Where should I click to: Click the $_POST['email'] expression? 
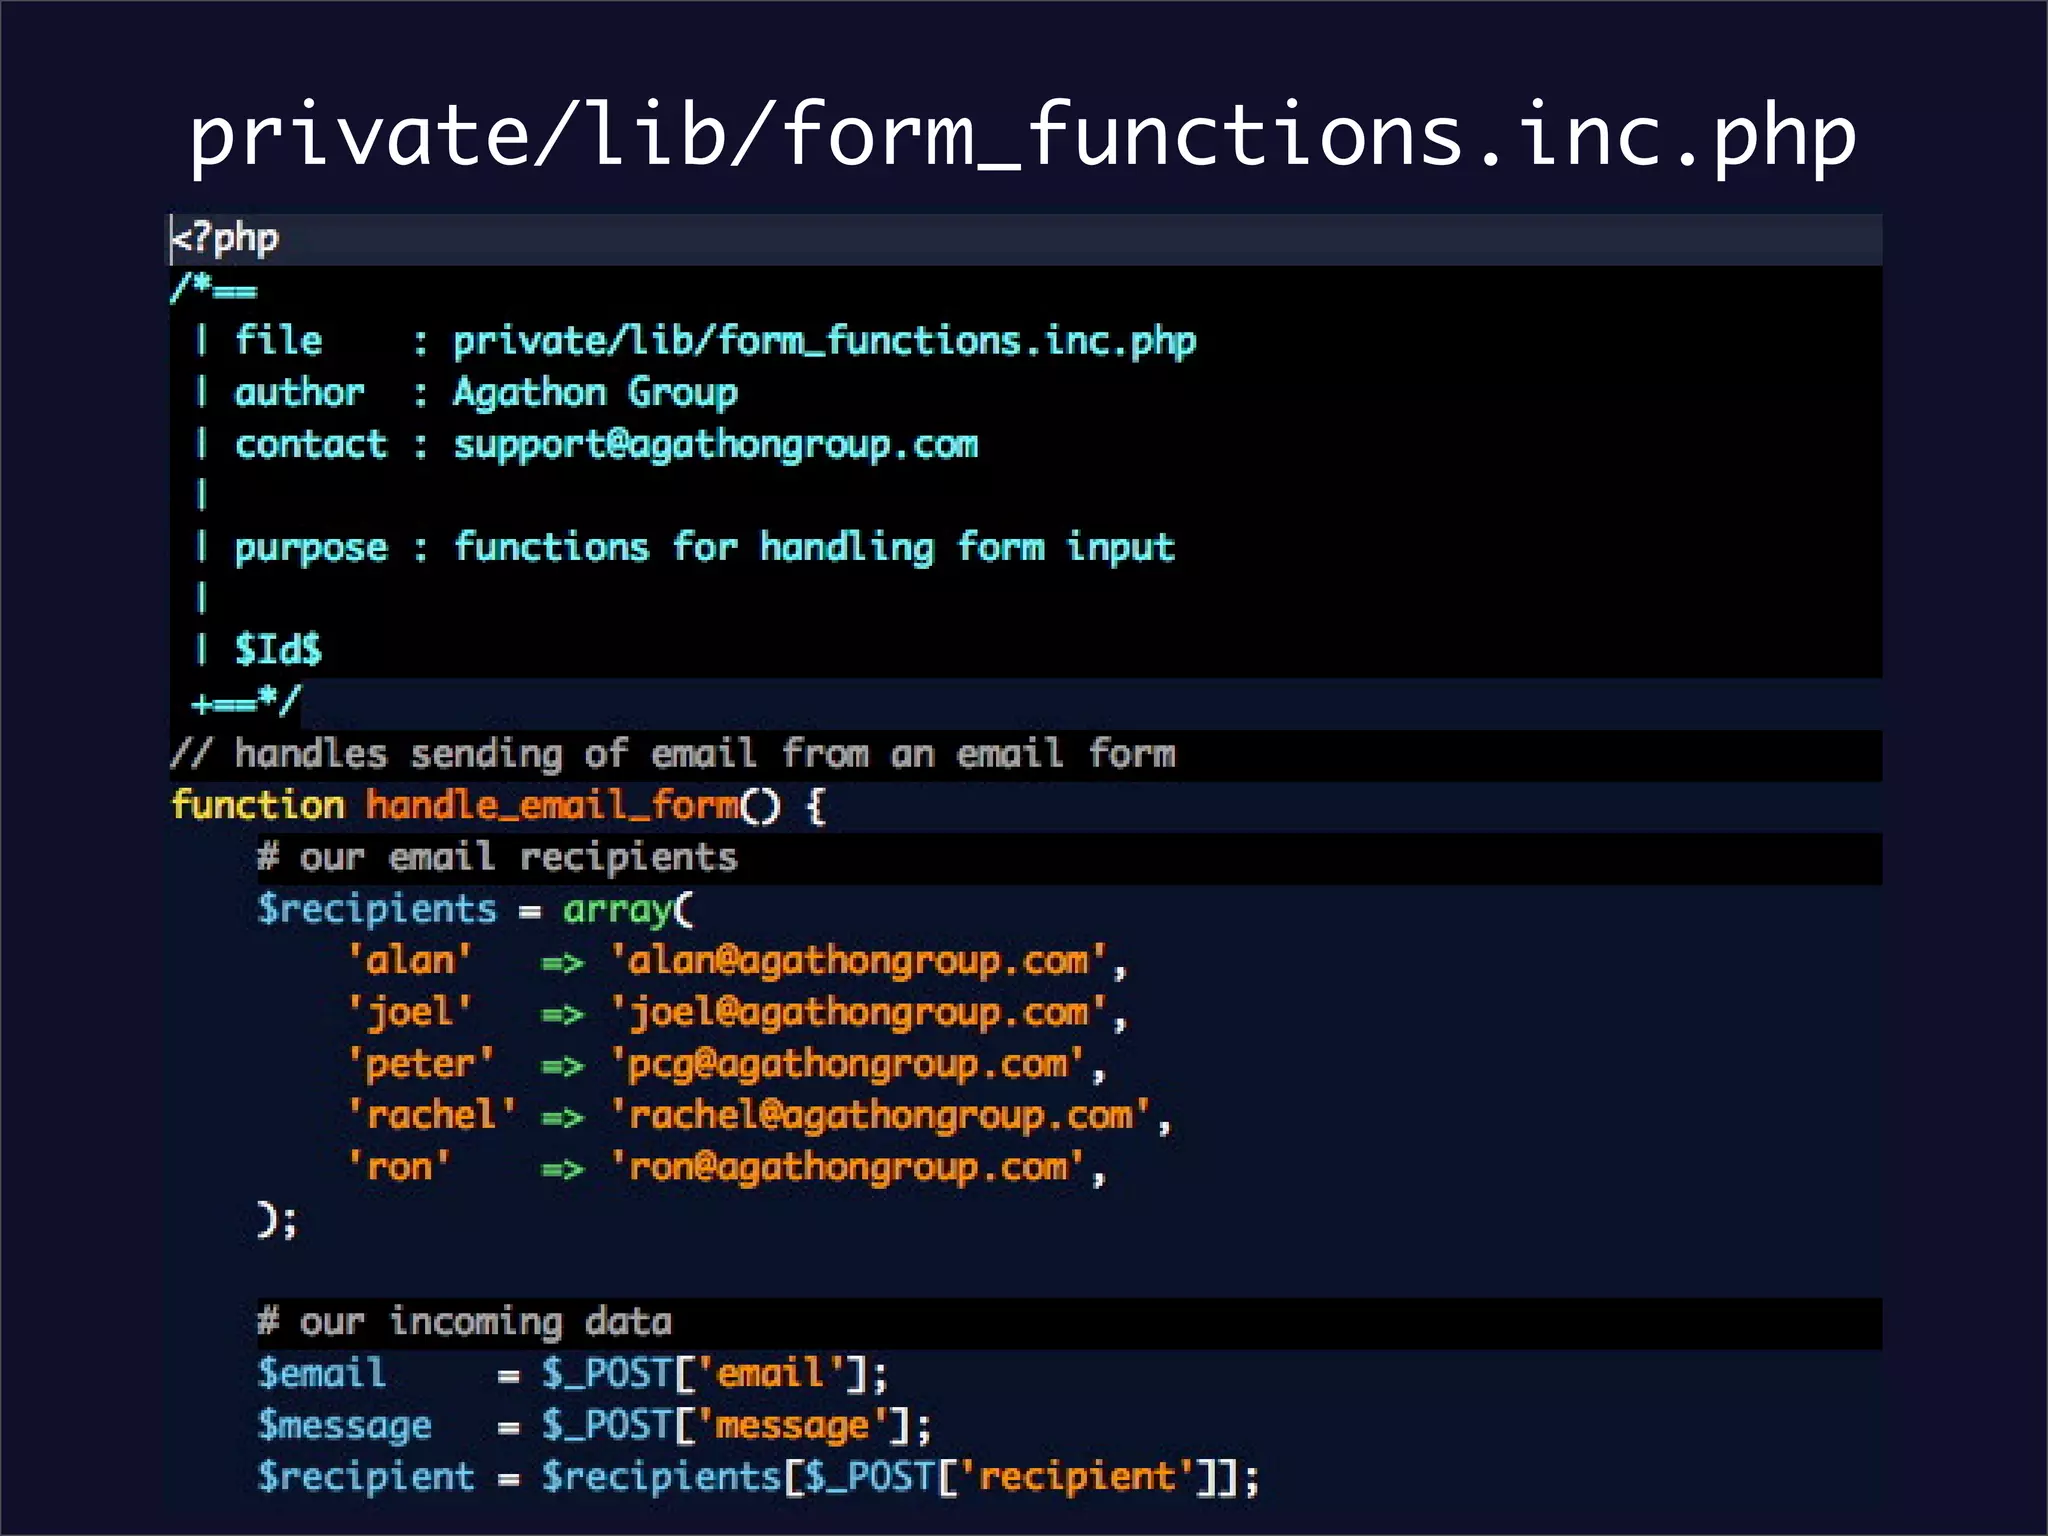[x=706, y=1374]
